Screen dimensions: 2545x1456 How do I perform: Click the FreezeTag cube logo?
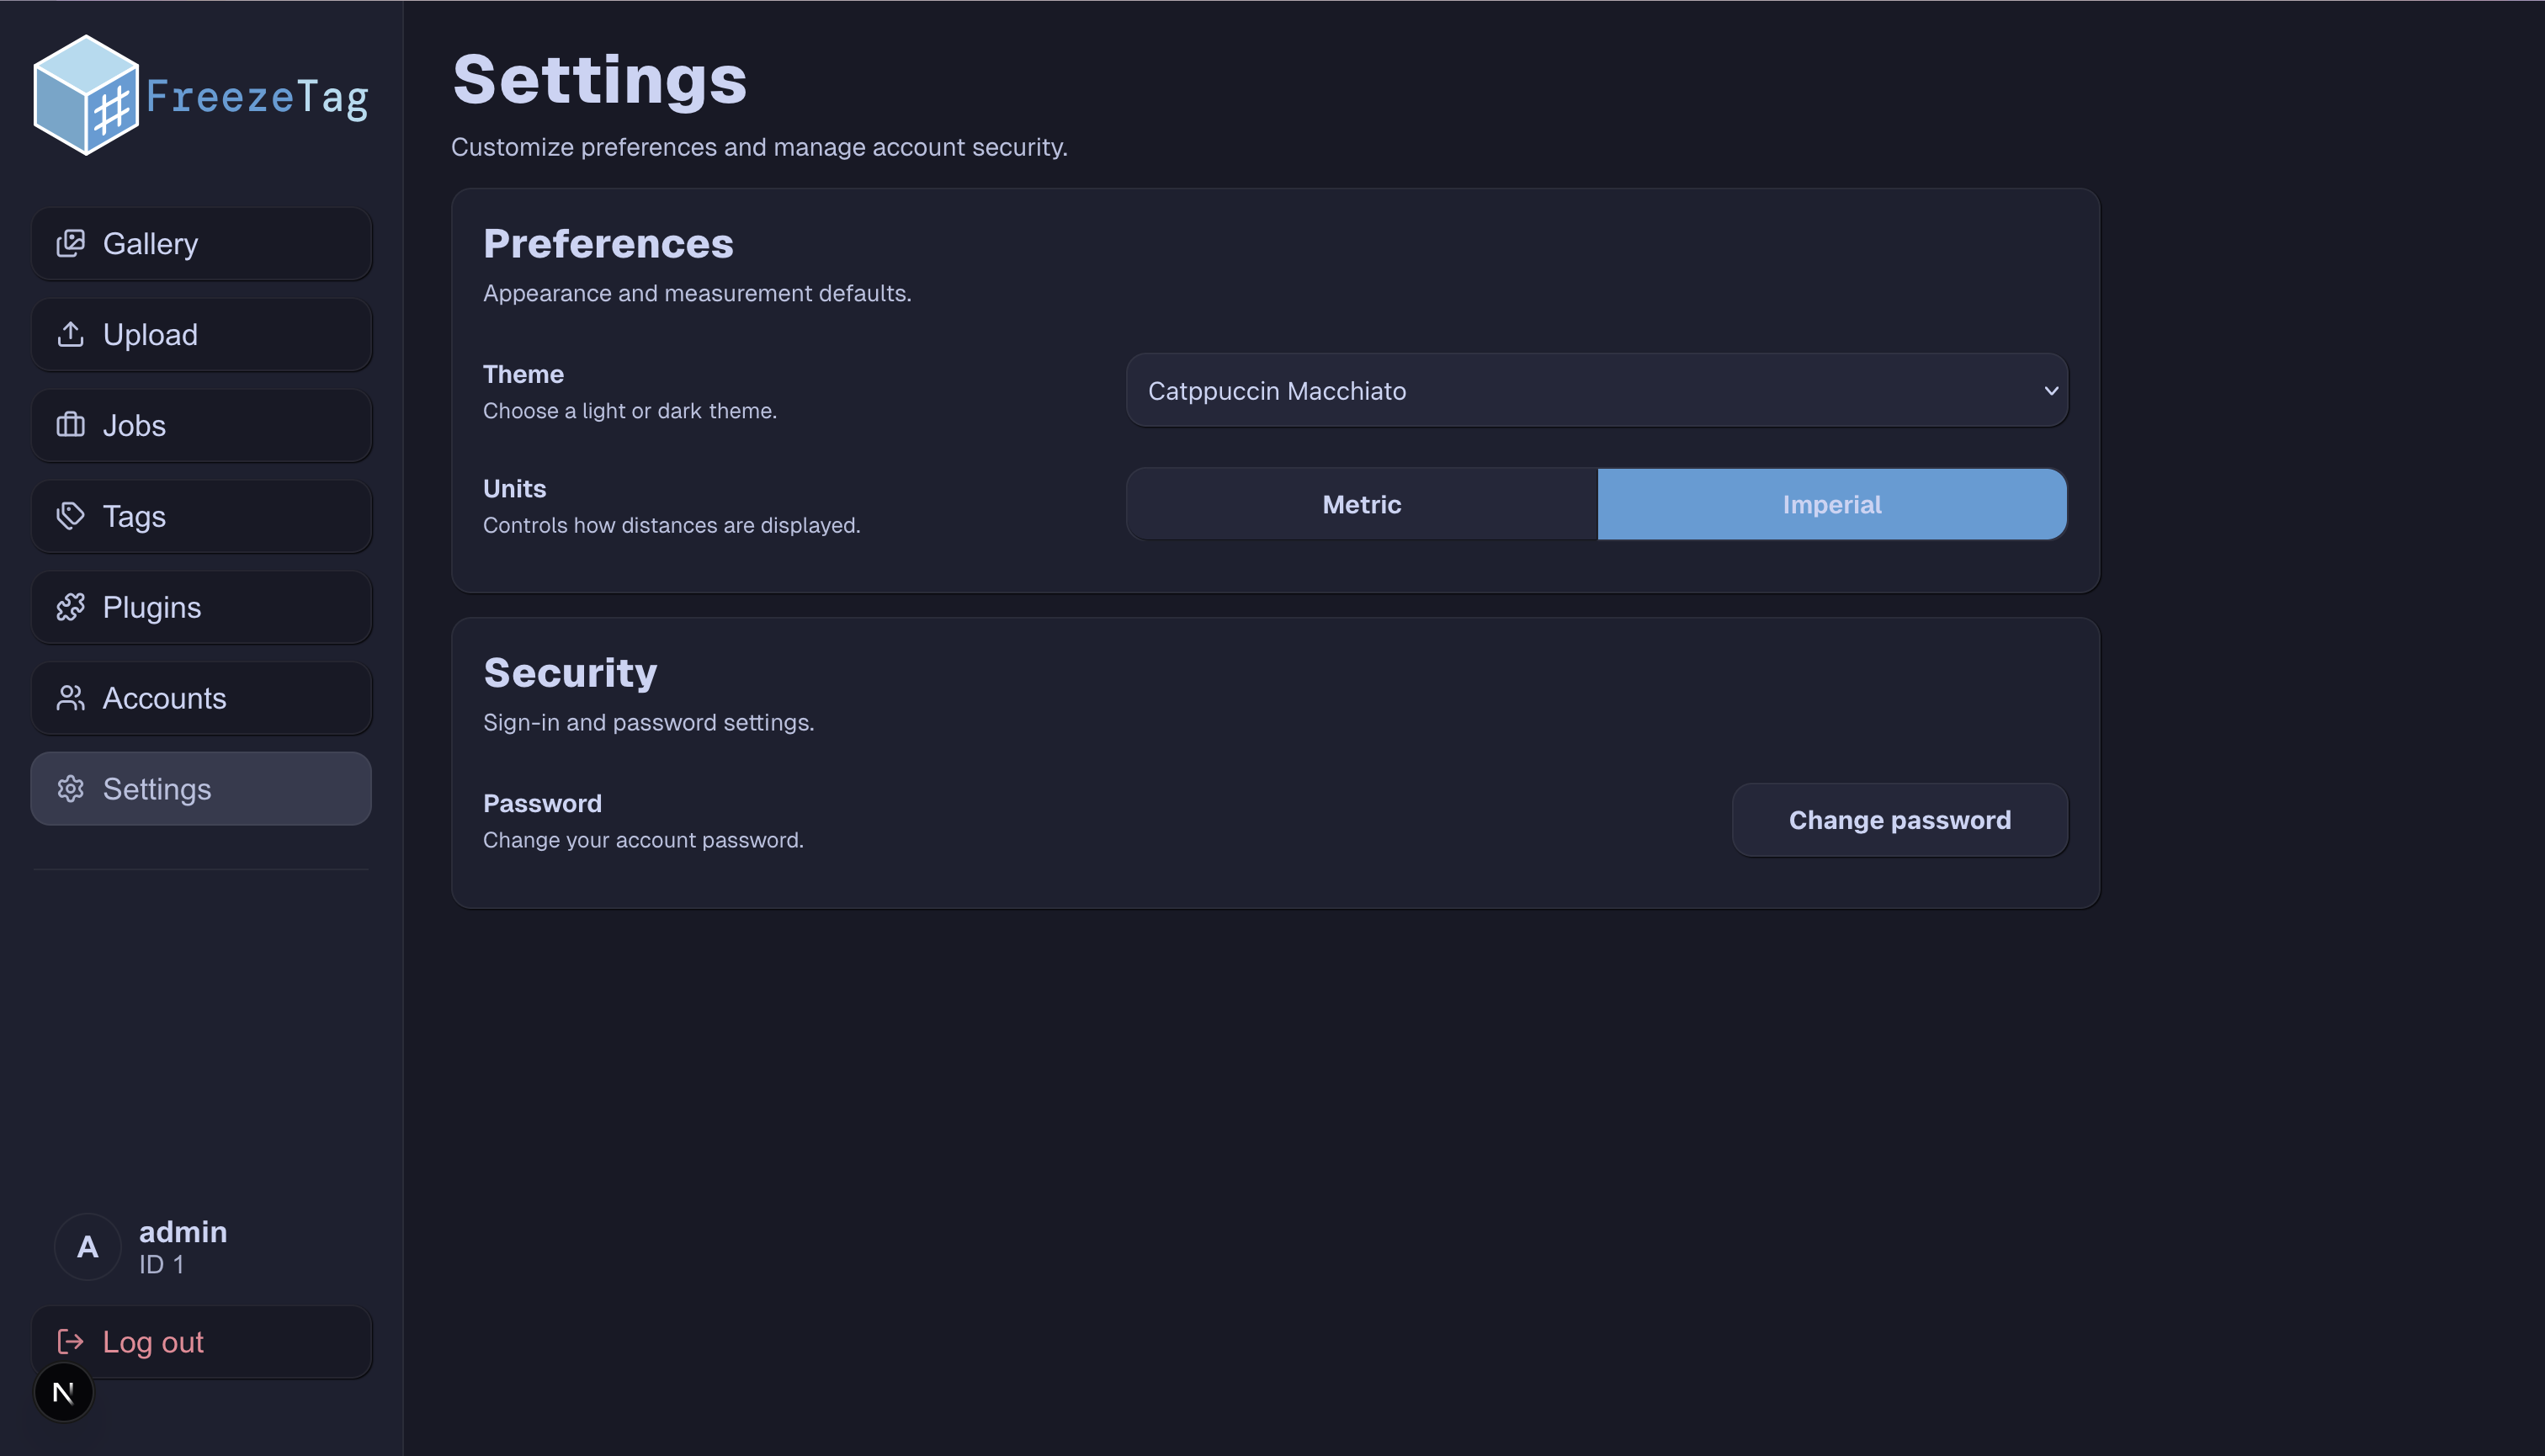(88, 95)
